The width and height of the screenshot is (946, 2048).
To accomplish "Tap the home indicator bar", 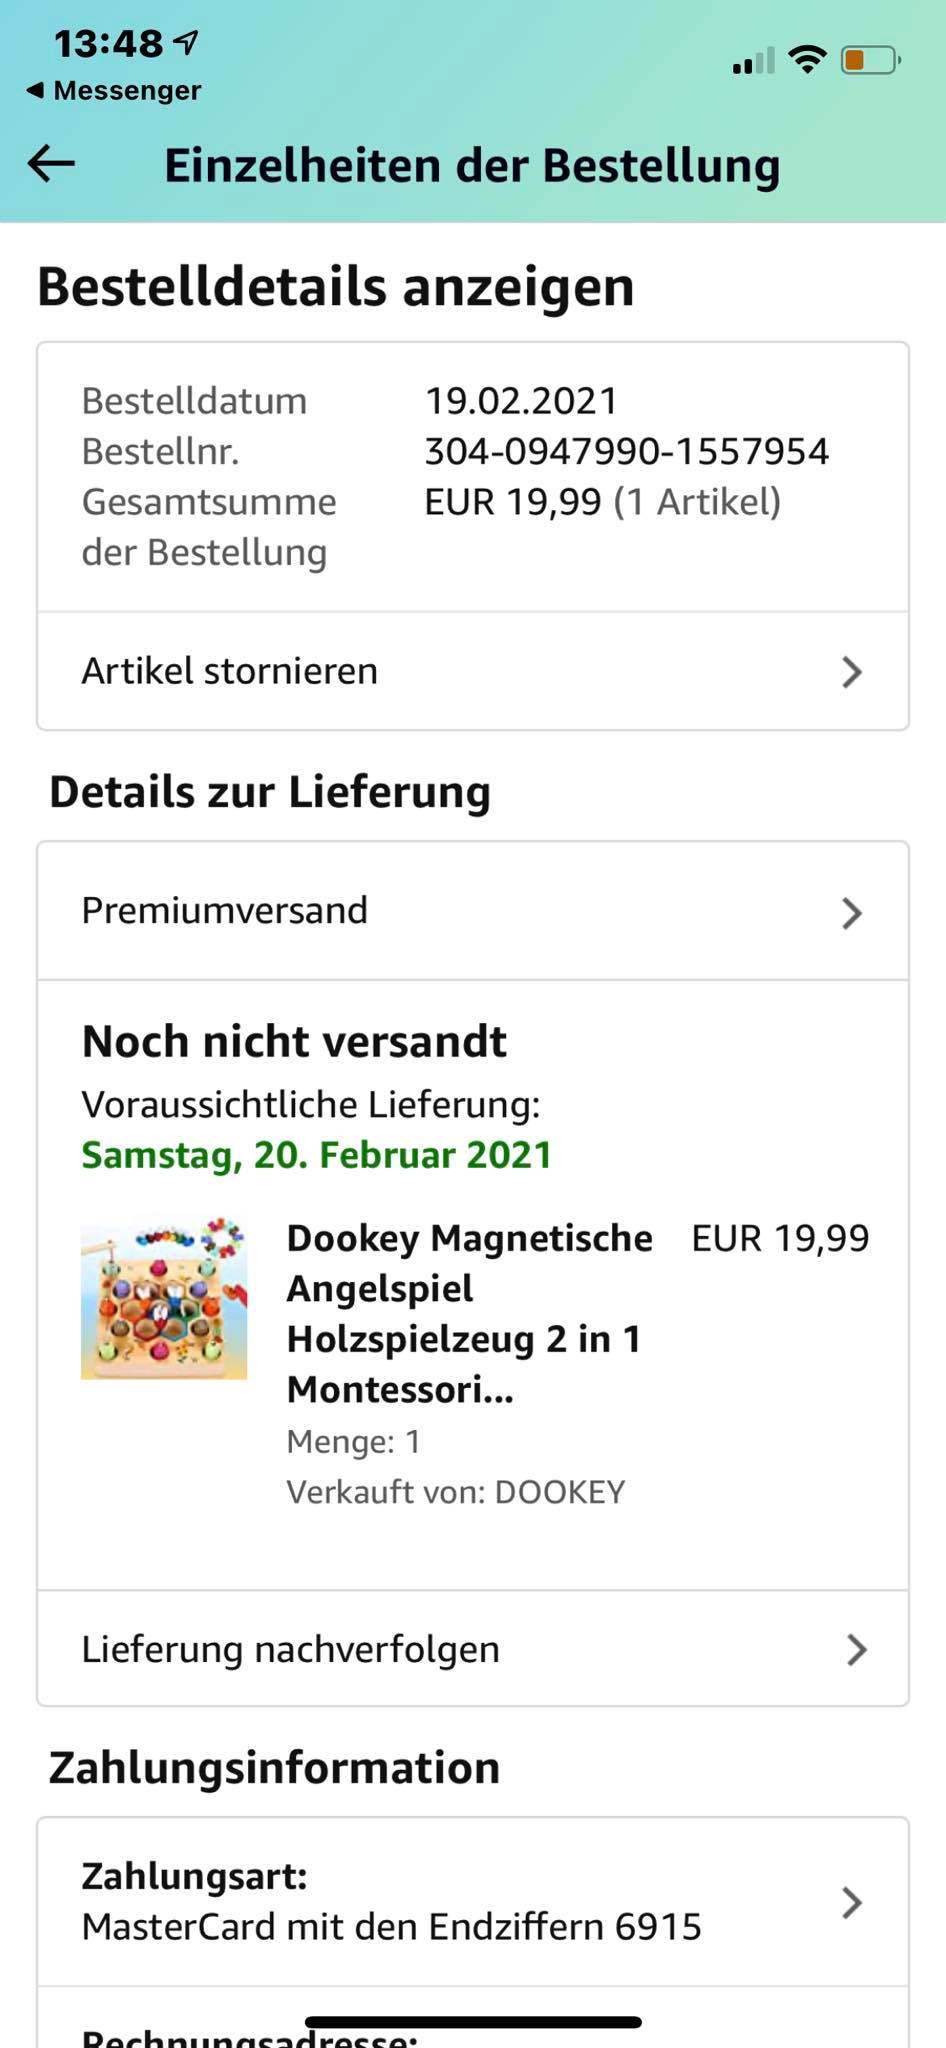I will pyautogui.click(x=473, y=2022).
